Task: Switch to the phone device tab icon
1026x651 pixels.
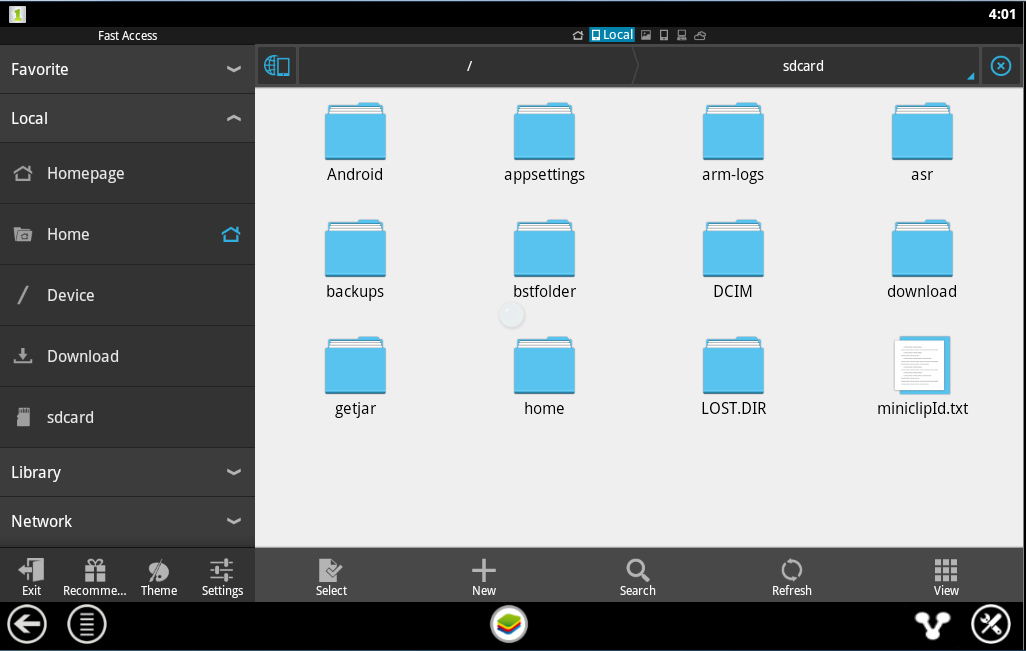Action: tap(663, 35)
